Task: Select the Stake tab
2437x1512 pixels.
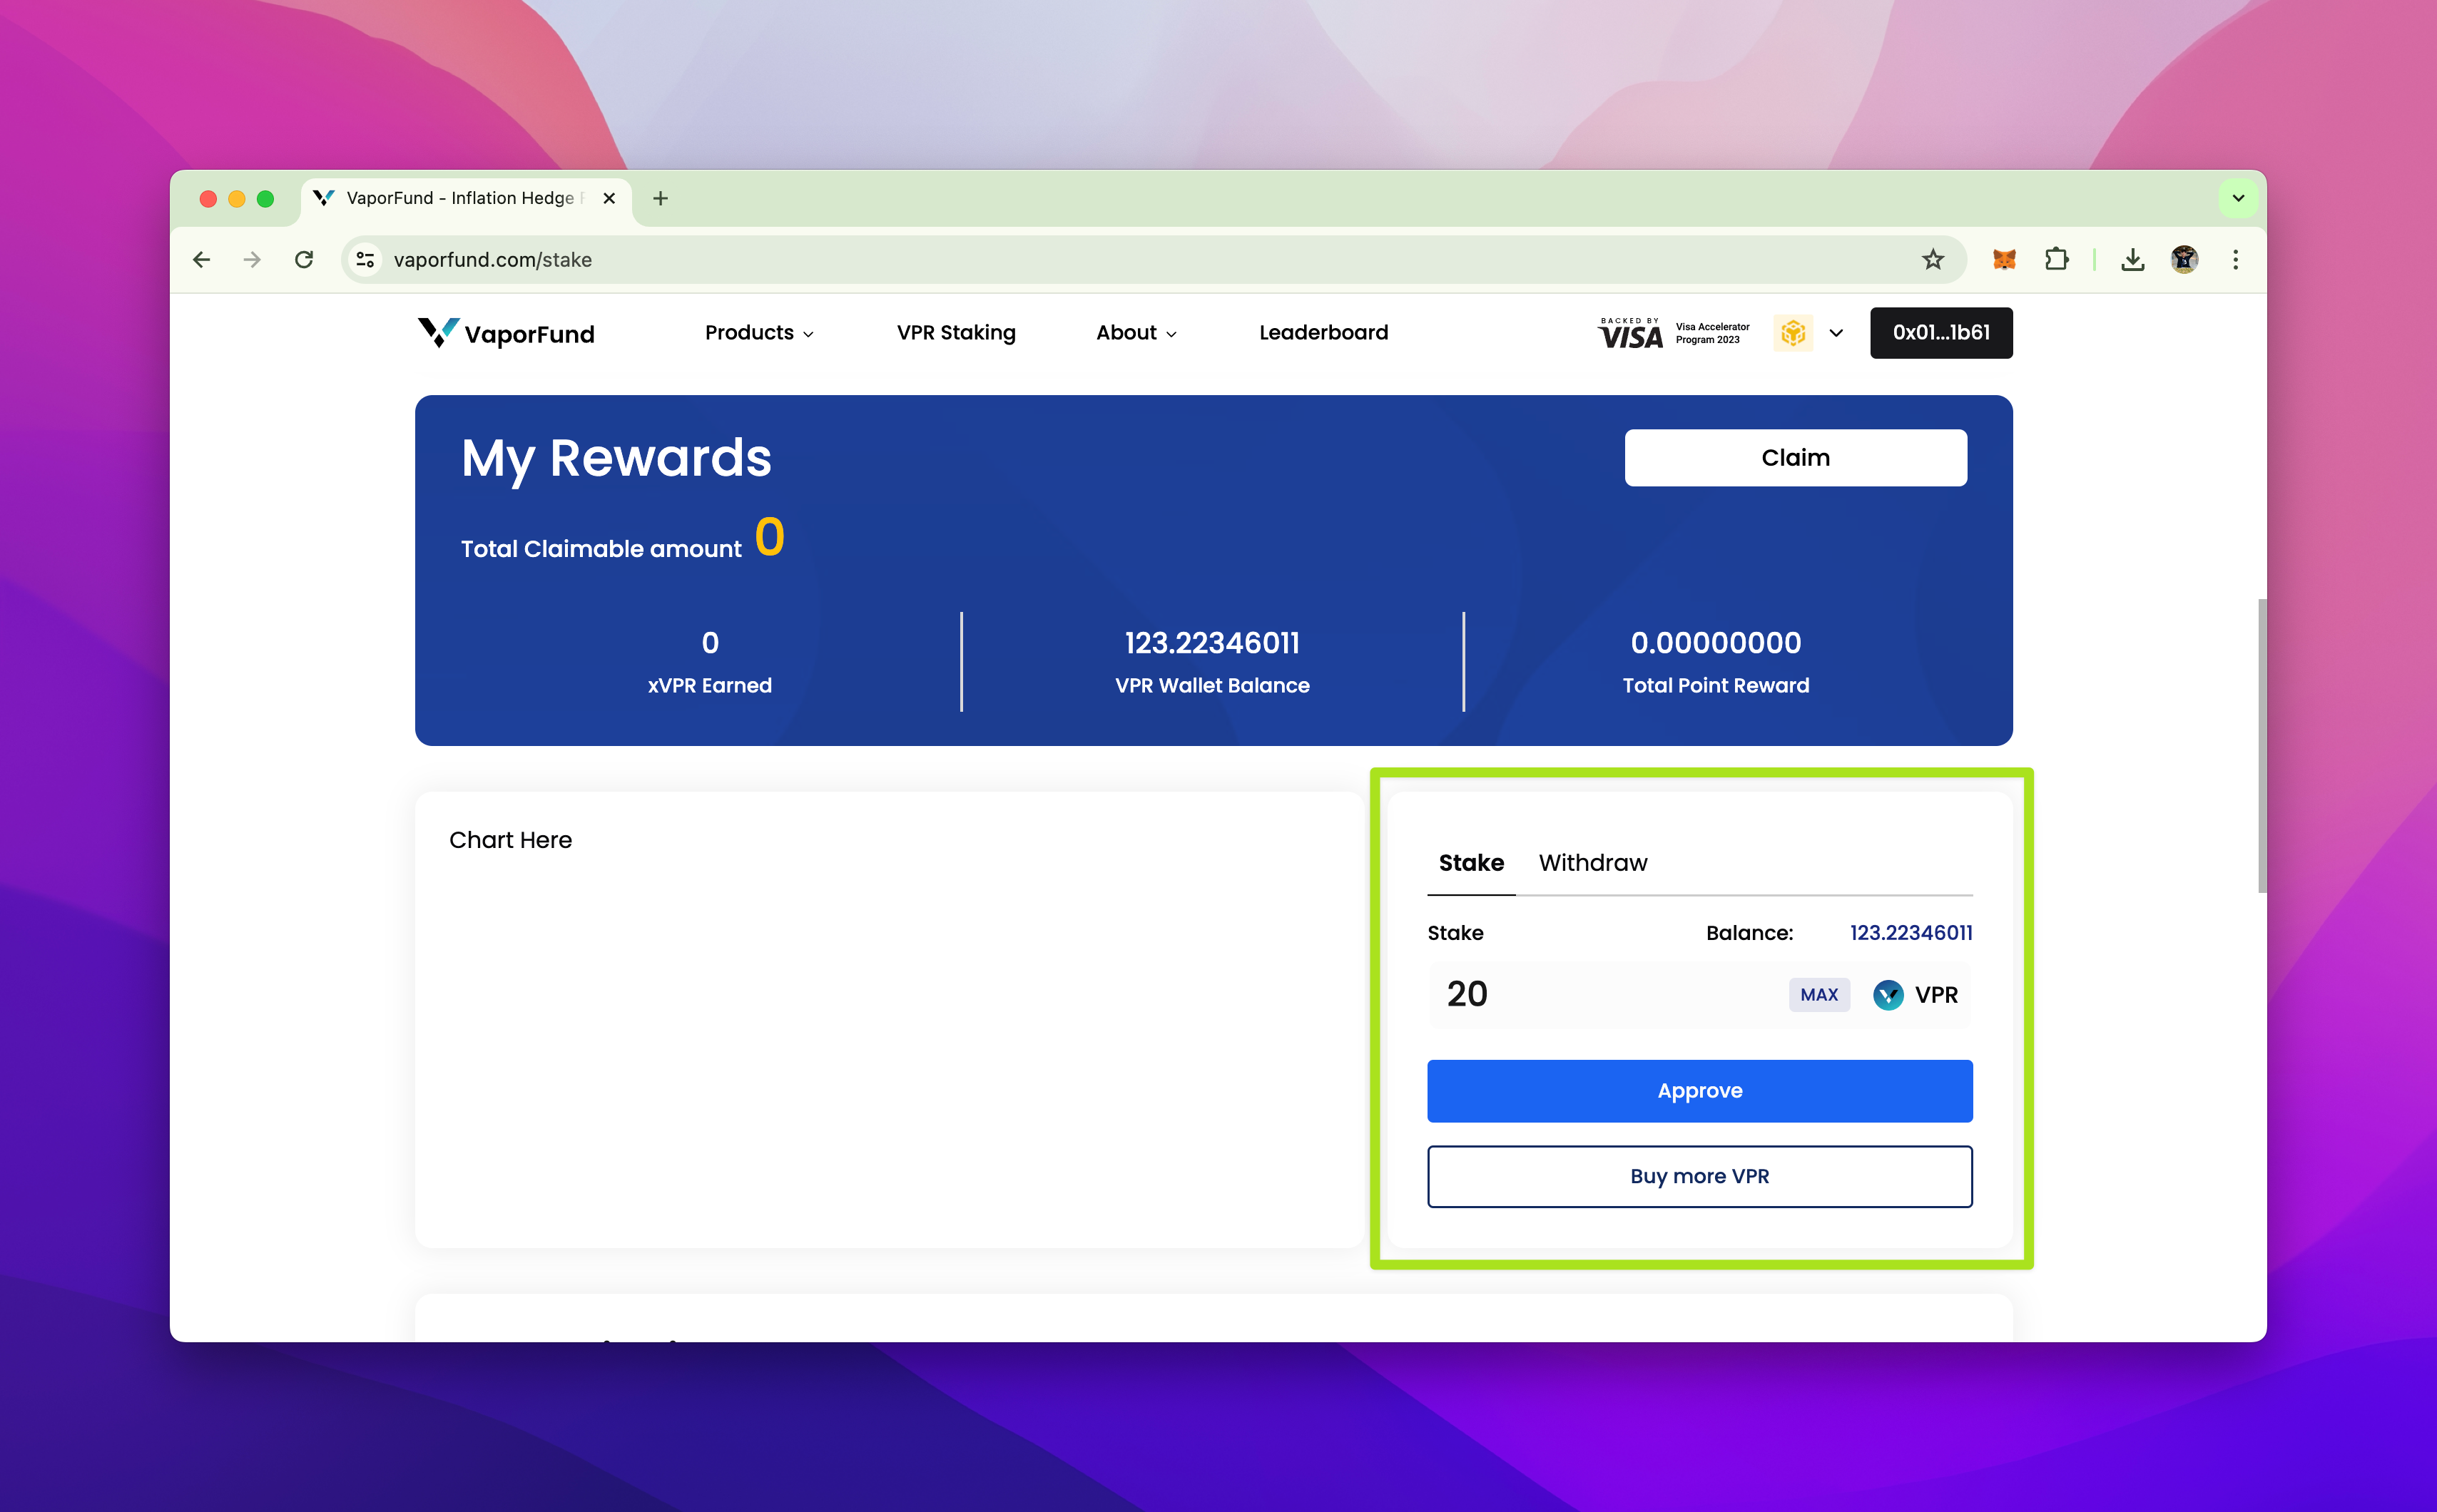Action: 1470,863
